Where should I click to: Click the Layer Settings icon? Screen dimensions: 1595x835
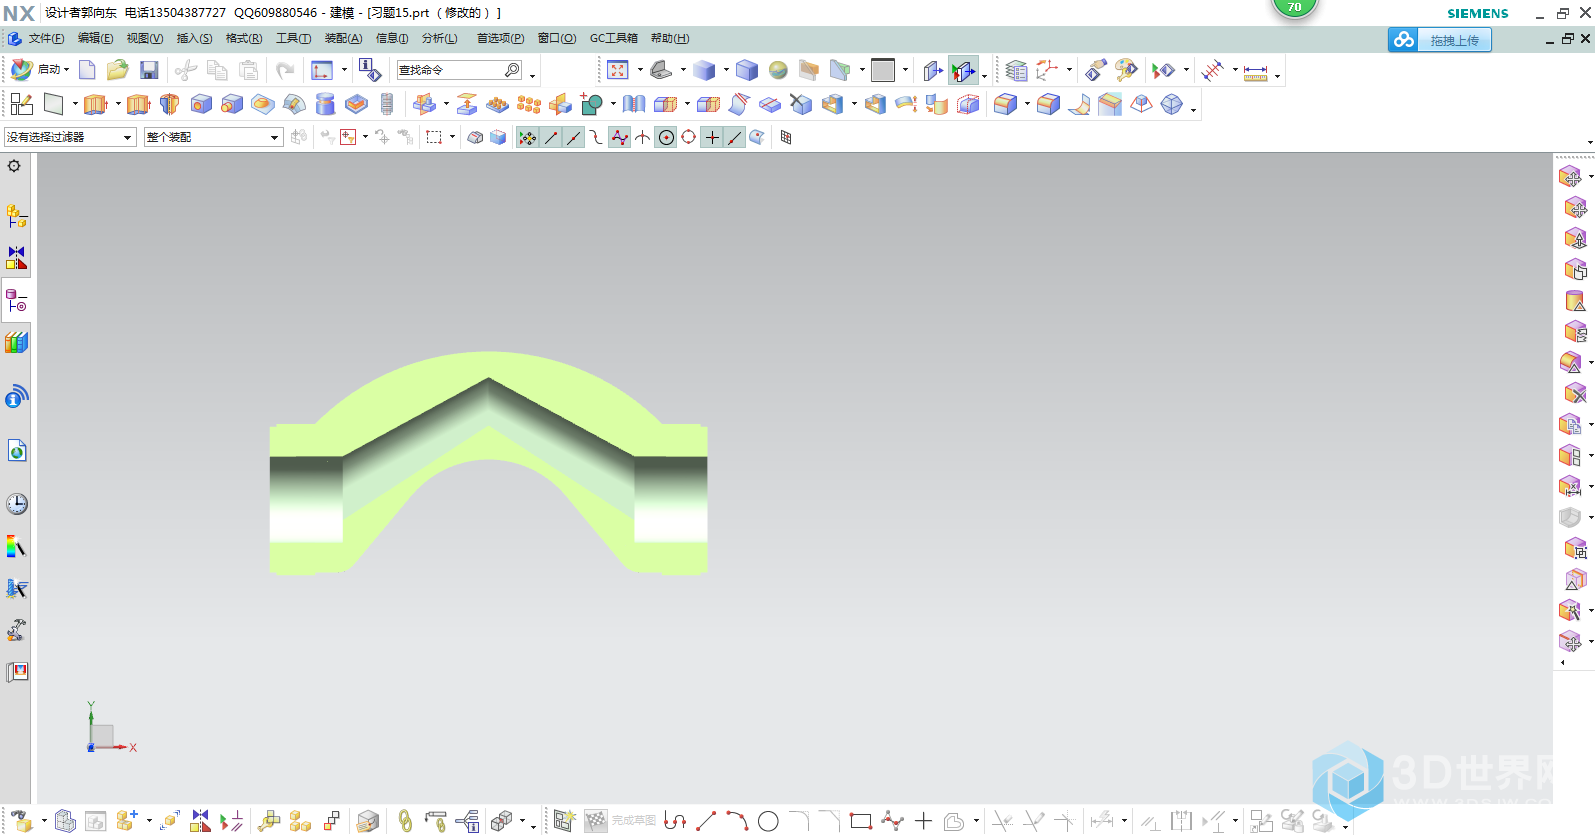(x=1016, y=70)
